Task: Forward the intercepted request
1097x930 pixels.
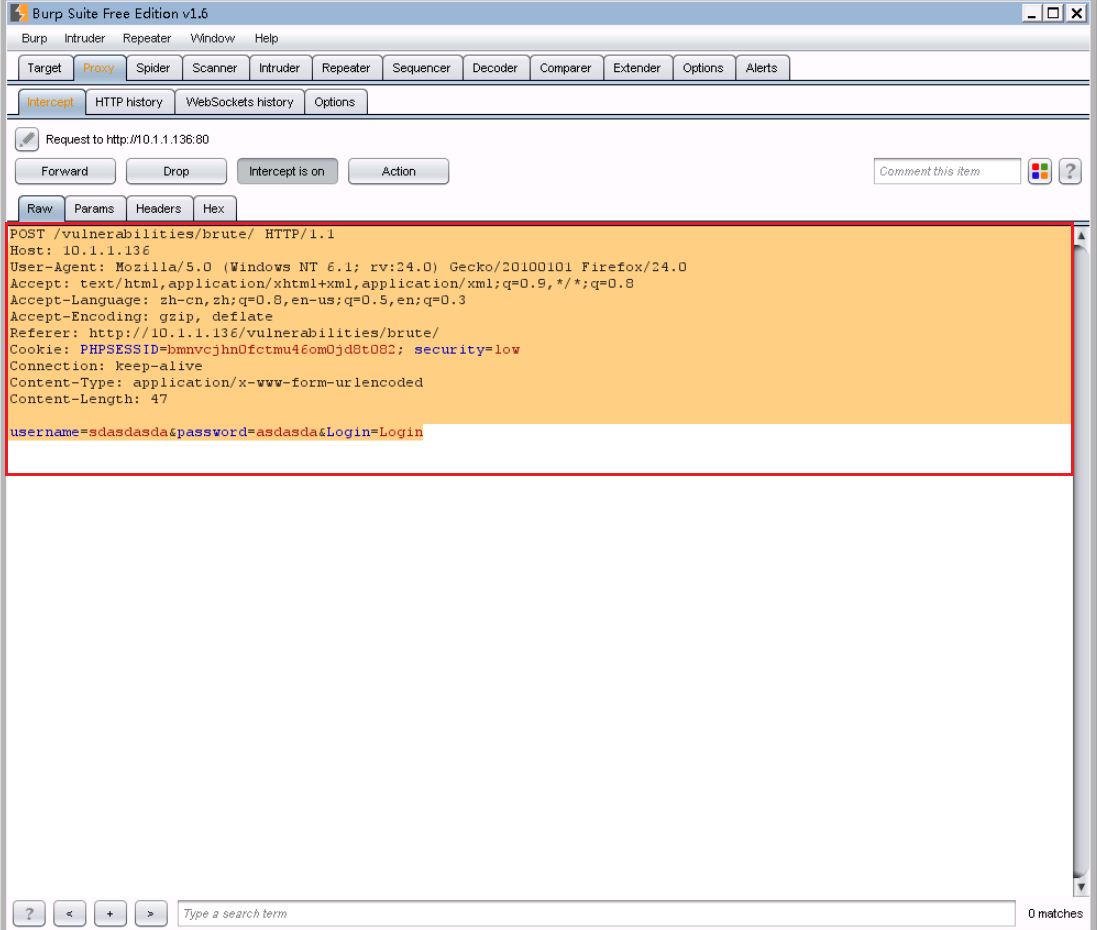Action: (x=65, y=171)
